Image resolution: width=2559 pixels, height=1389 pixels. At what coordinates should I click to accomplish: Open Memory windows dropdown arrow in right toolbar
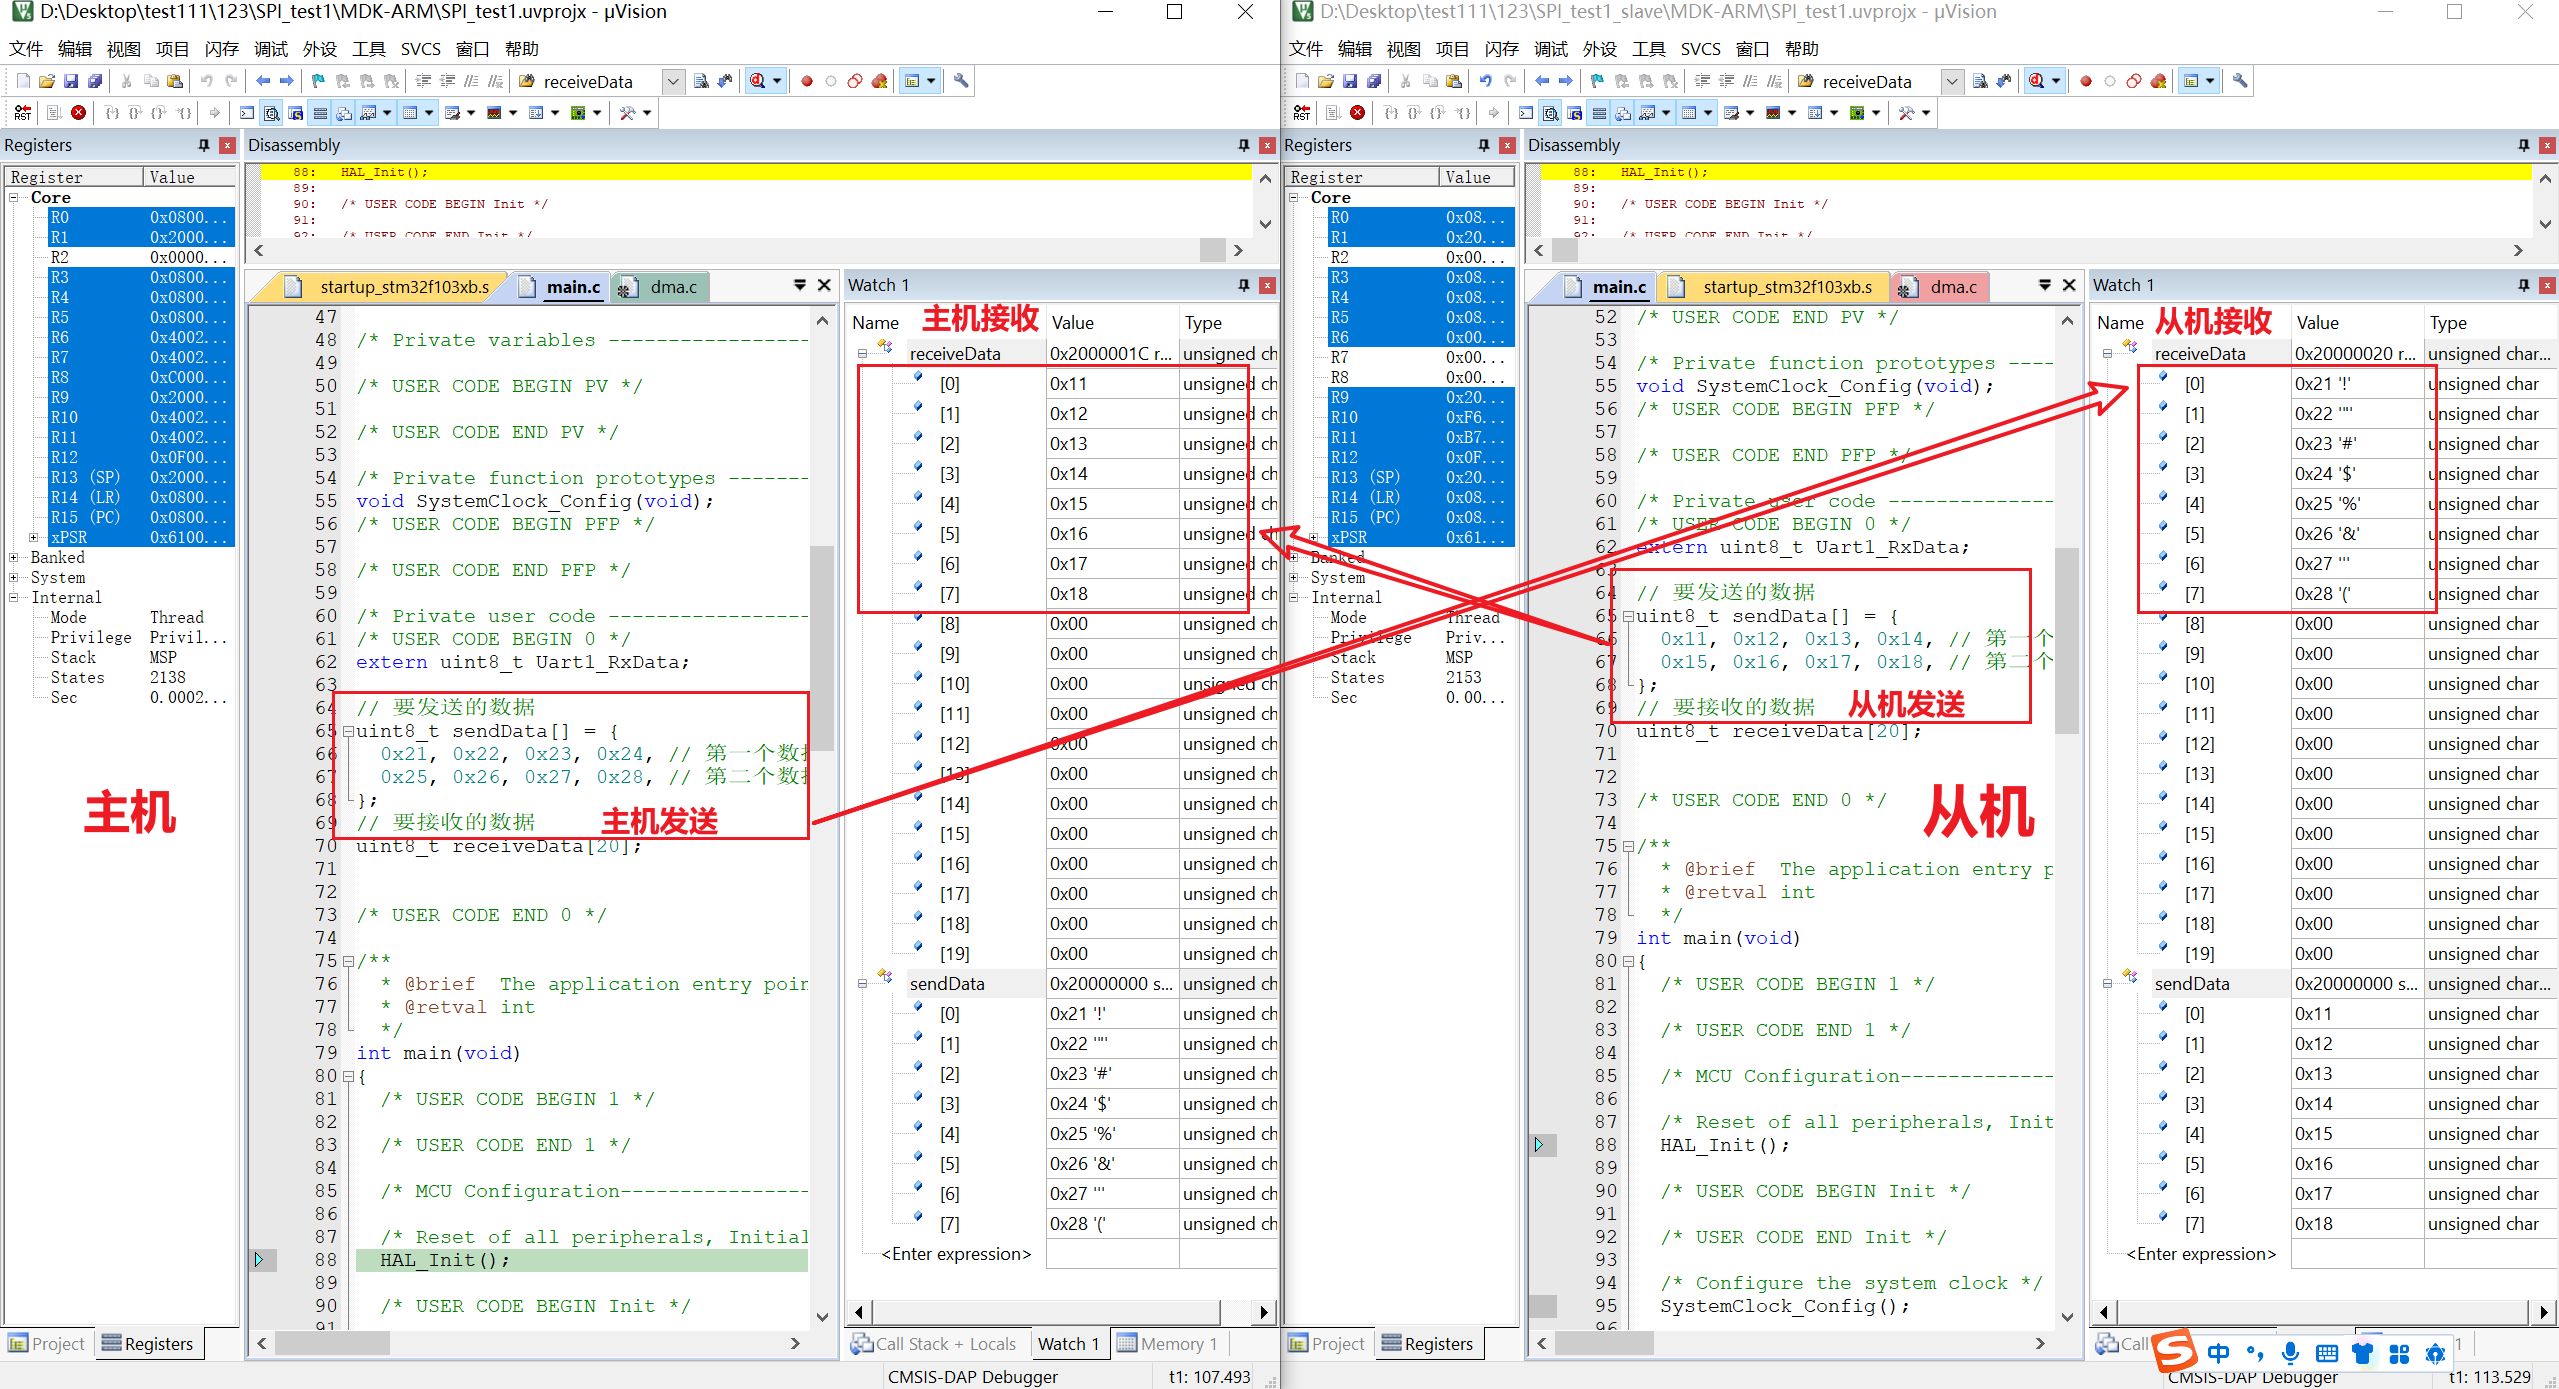1709,113
